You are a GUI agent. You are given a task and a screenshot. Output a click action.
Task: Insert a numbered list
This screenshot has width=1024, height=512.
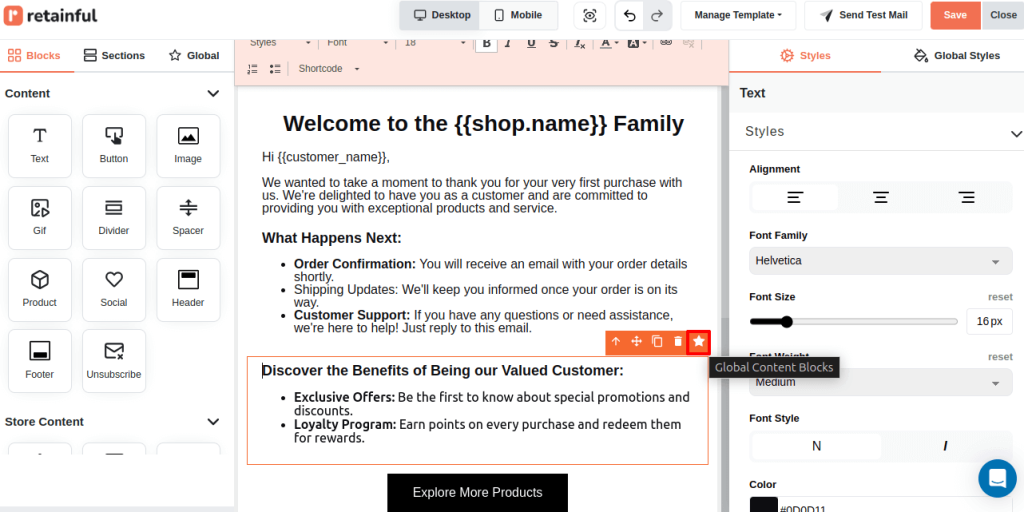click(253, 69)
